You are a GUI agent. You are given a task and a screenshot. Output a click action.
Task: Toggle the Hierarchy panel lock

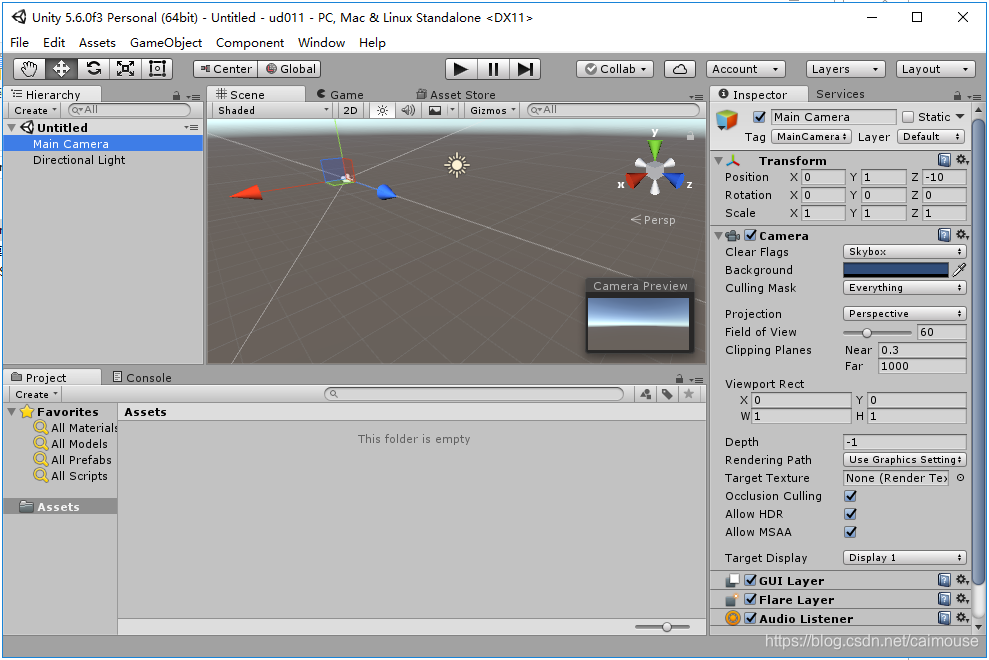click(x=177, y=96)
